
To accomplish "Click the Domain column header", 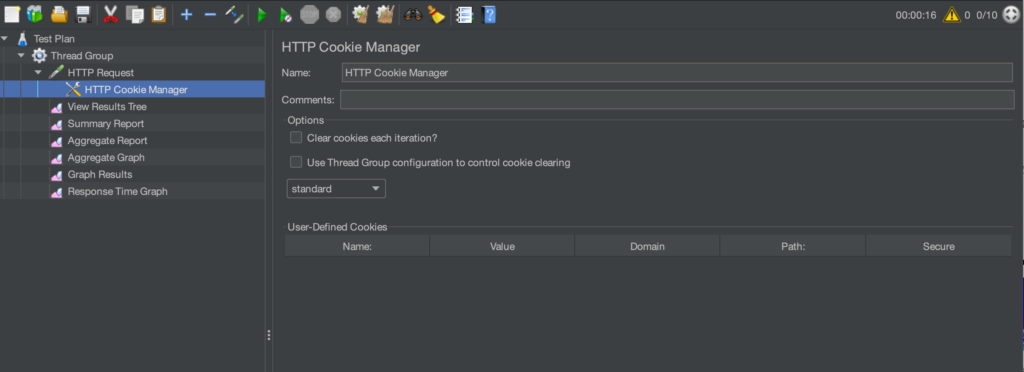I will point(647,246).
